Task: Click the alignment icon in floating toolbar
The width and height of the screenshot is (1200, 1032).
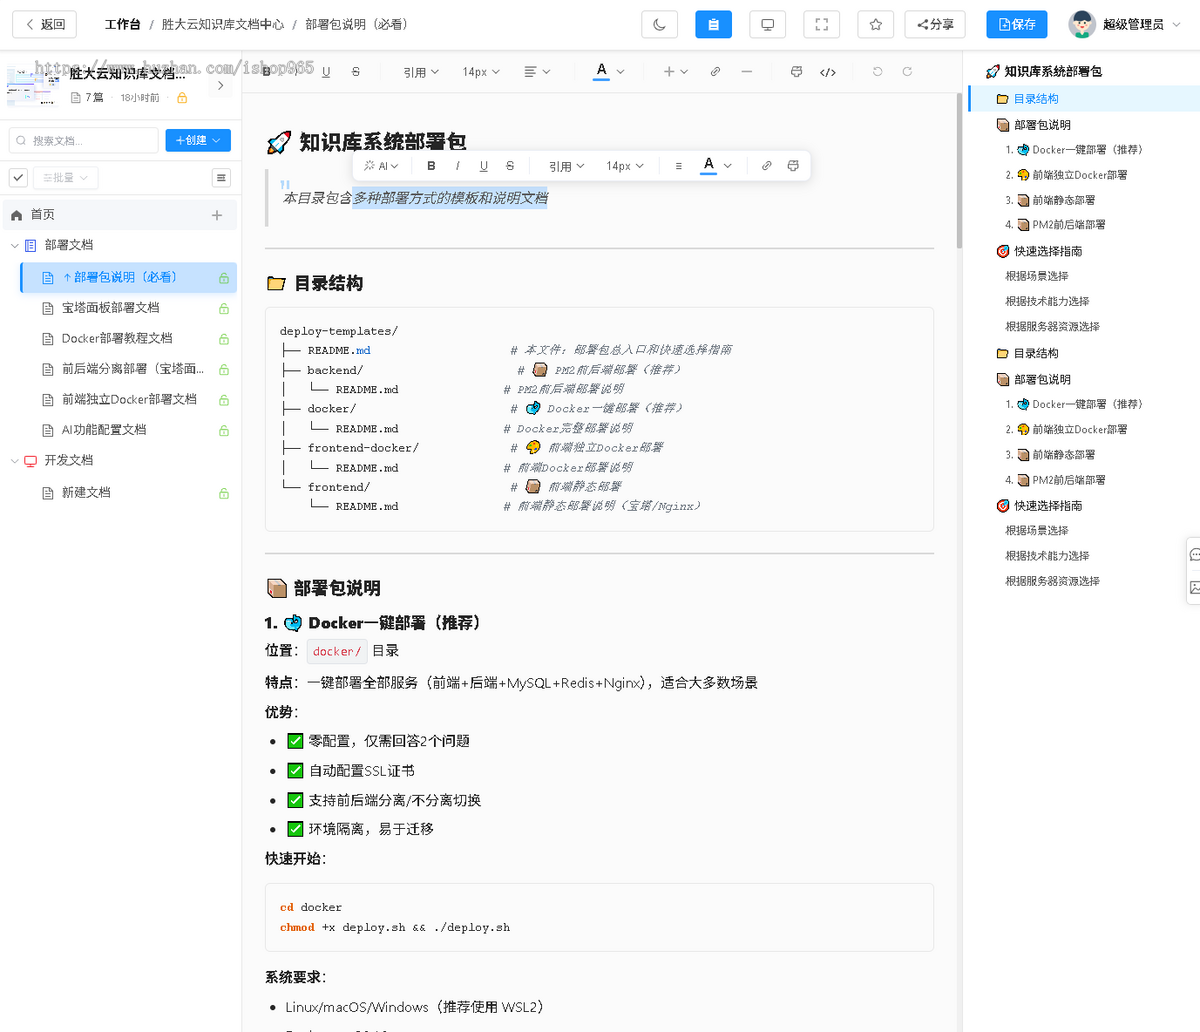Action: point(678,166)
